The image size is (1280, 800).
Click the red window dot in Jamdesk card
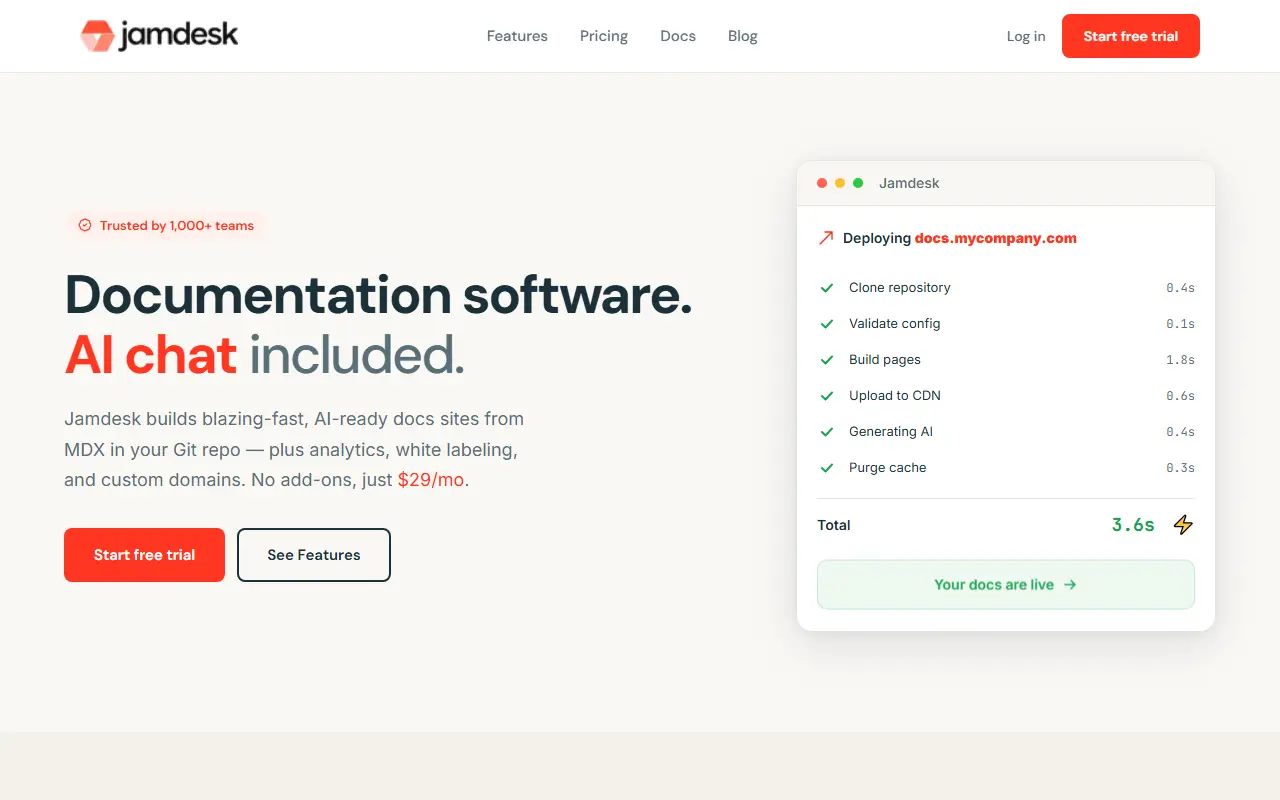pos(822,183)
